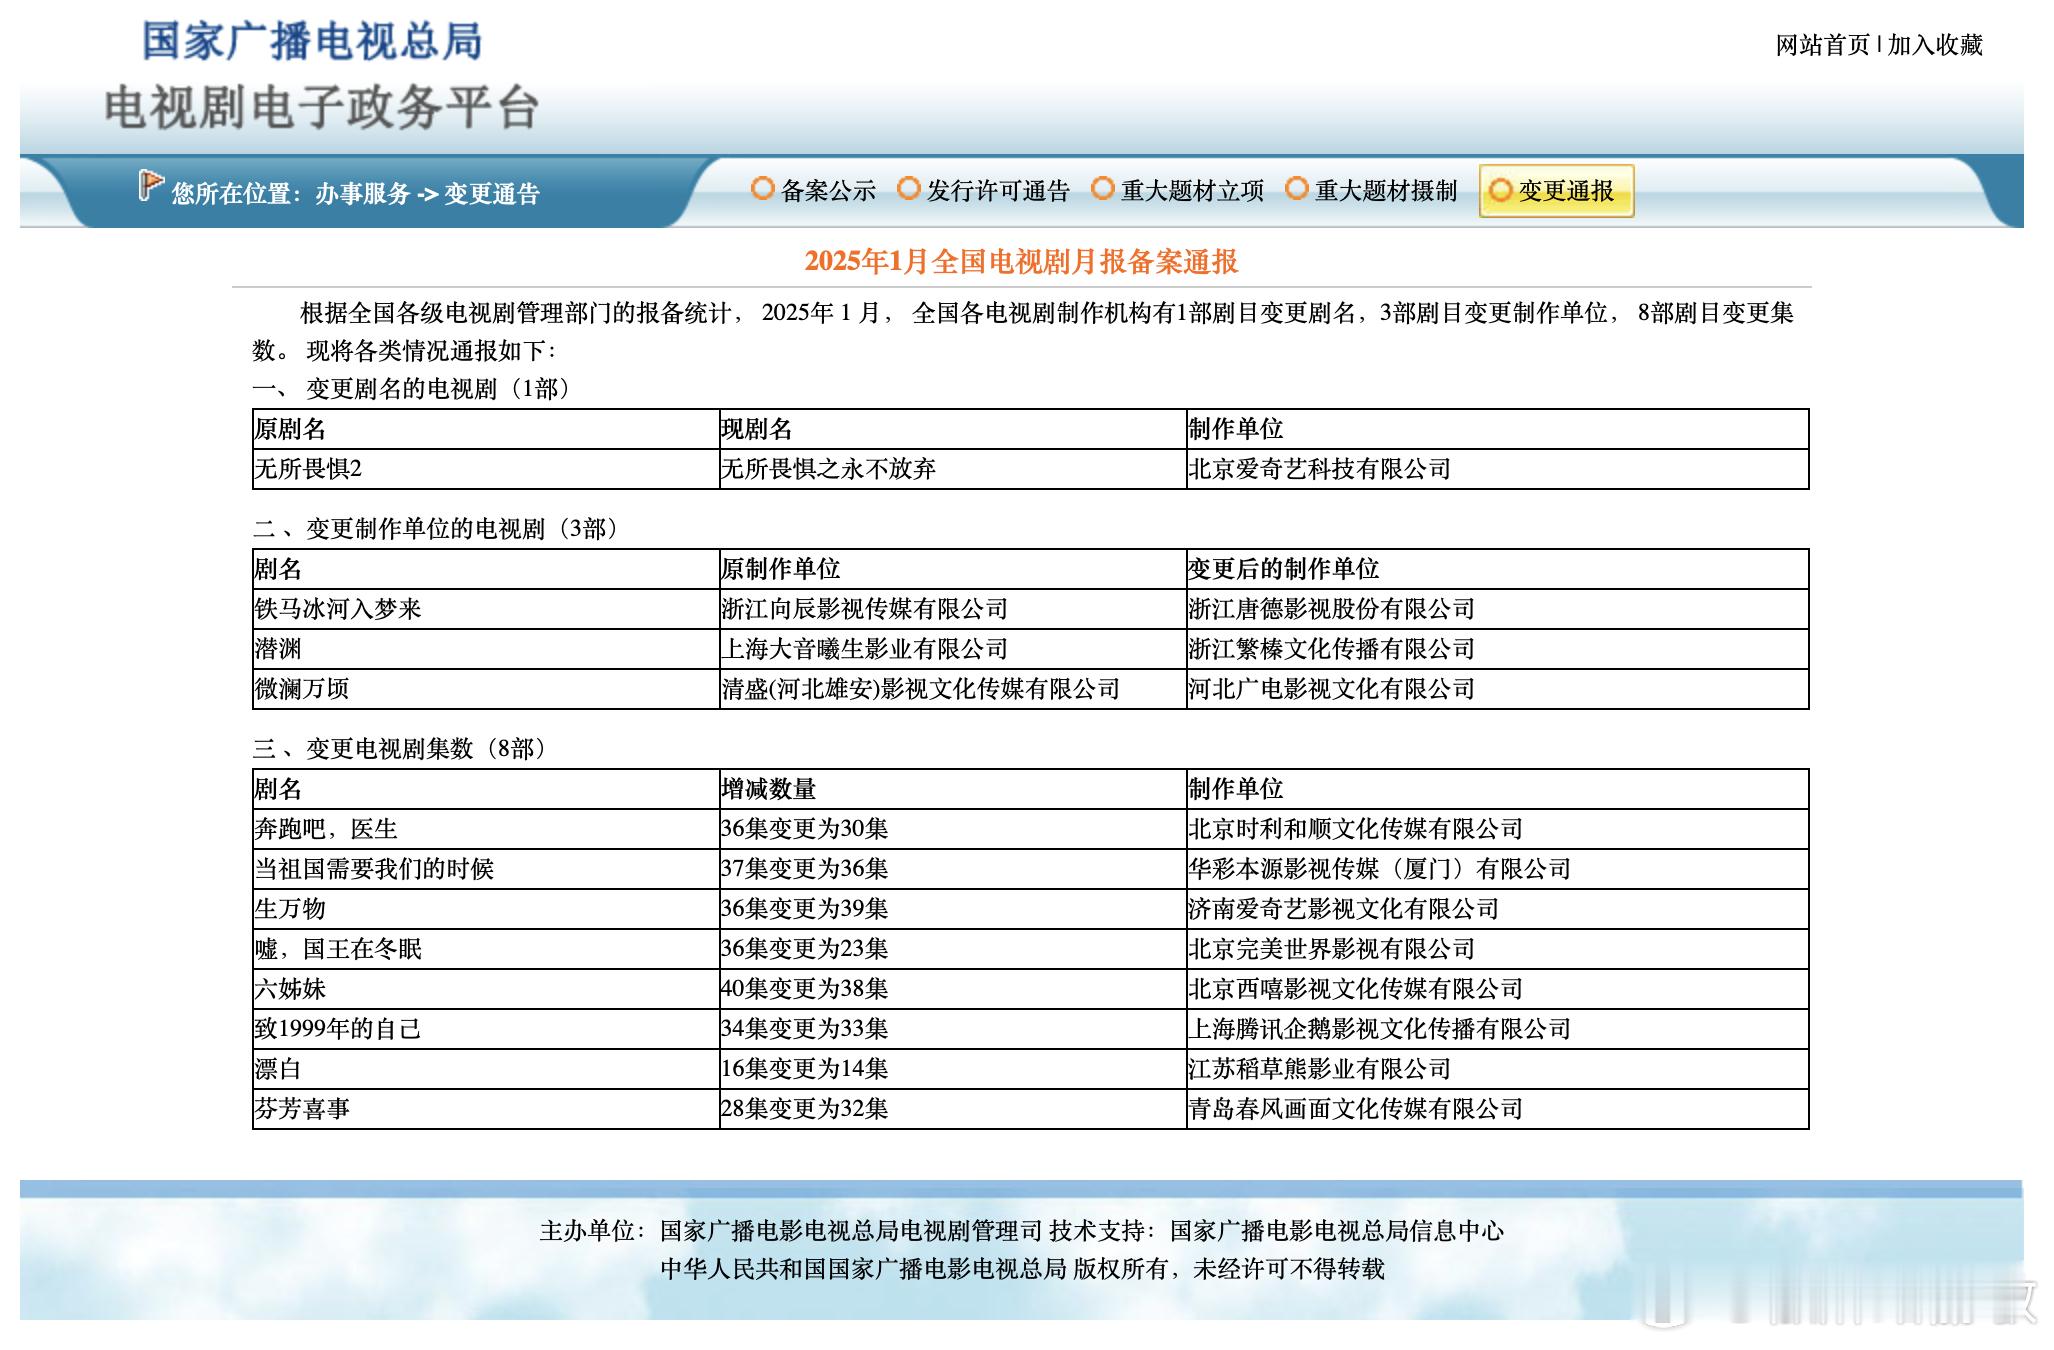The image size is (2054, 1350).
Task: Select the row 铁马冰河入梦来
Action: pos(1031,609)
